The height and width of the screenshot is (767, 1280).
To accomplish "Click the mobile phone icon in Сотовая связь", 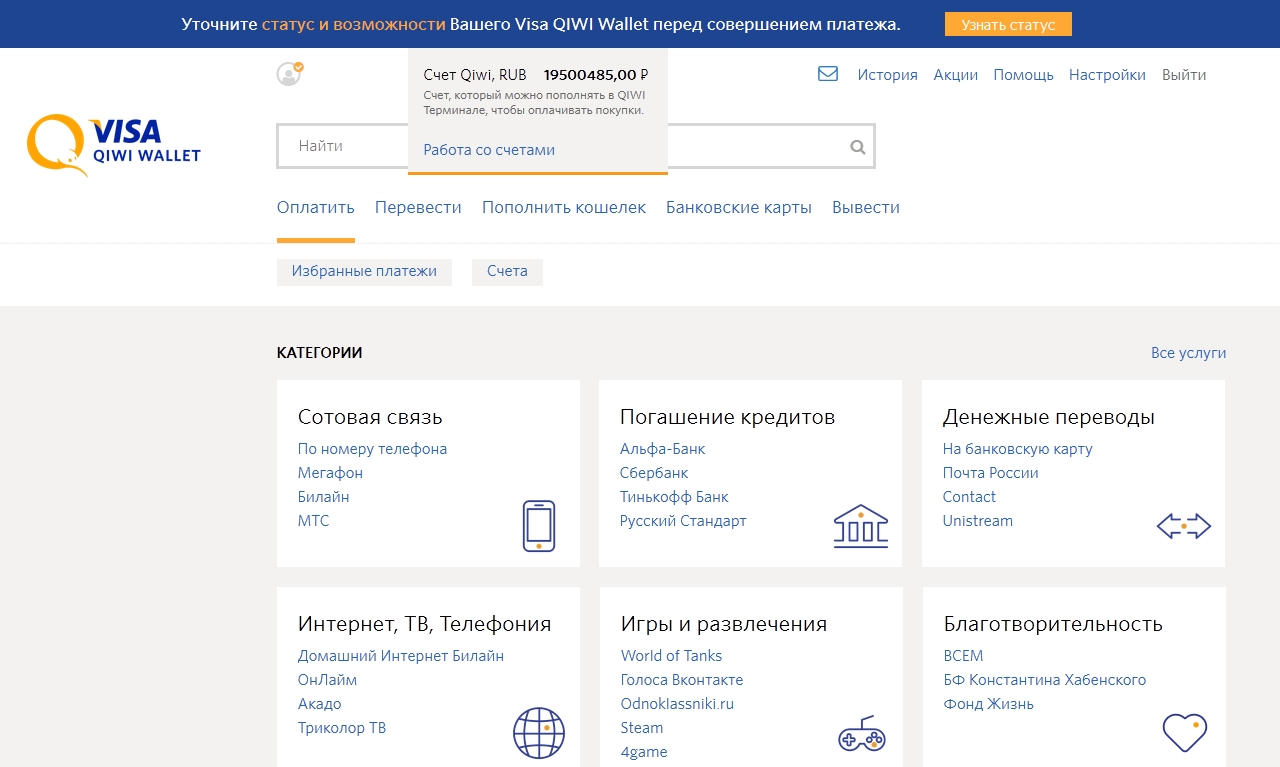I will click(x=538, y=526).
